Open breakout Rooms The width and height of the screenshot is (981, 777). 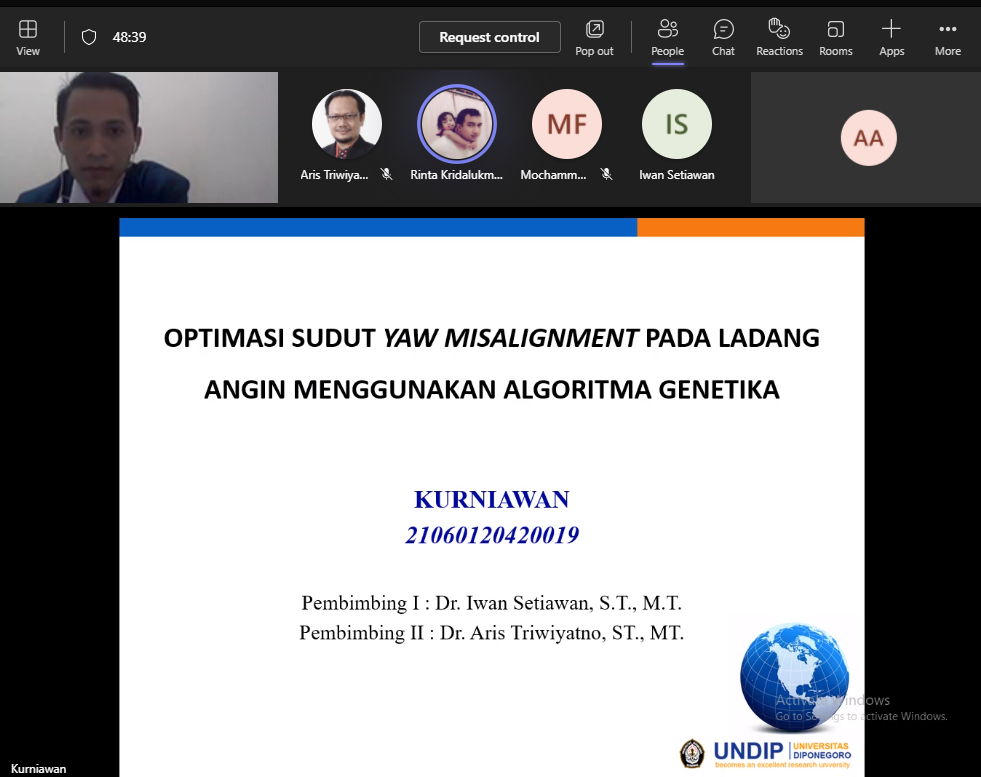tap(835, 37)
